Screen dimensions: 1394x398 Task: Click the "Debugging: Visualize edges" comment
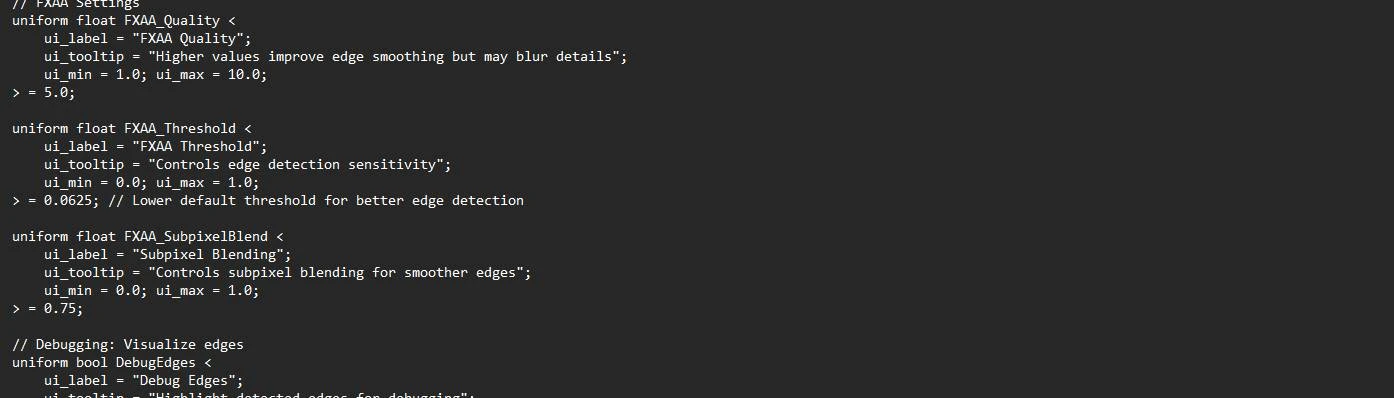point(128,344)
